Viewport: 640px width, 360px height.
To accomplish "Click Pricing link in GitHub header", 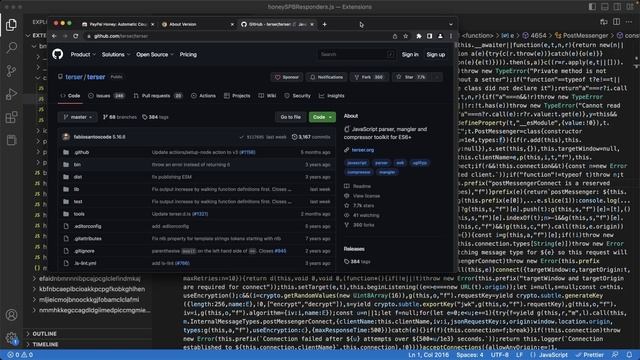I will point(188,55).
